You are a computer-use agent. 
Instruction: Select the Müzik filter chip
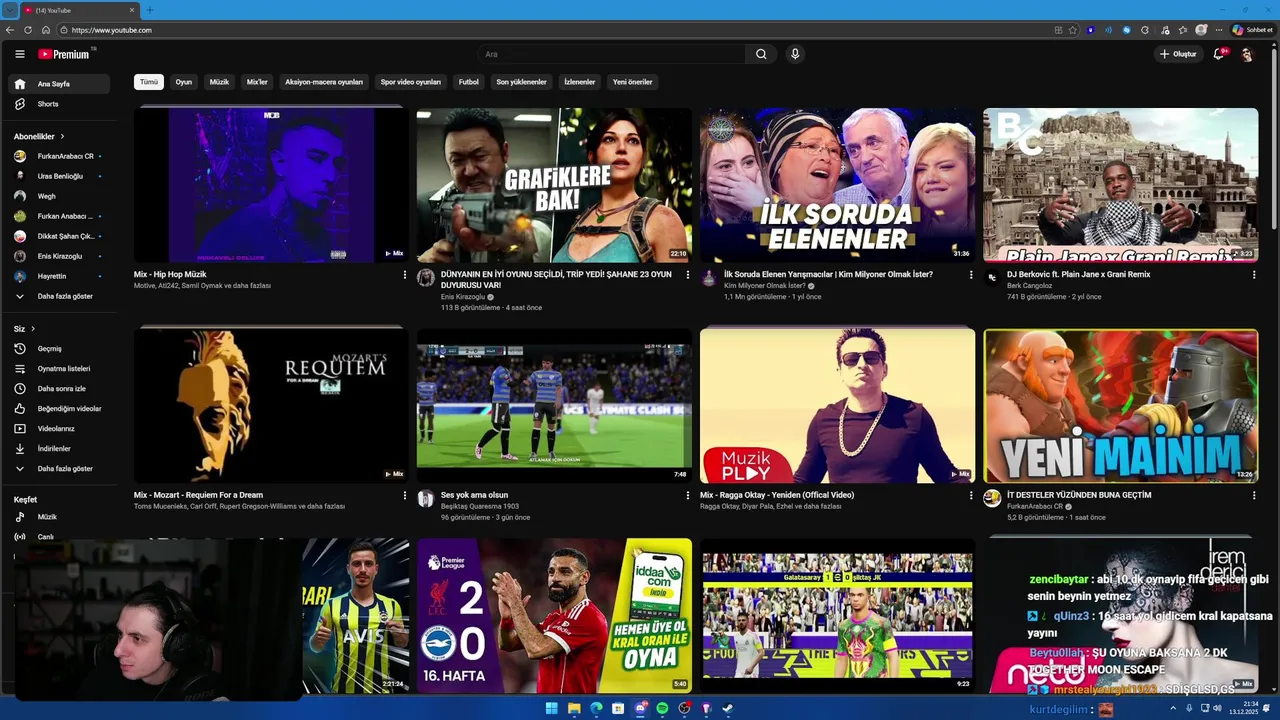point(219,82)
